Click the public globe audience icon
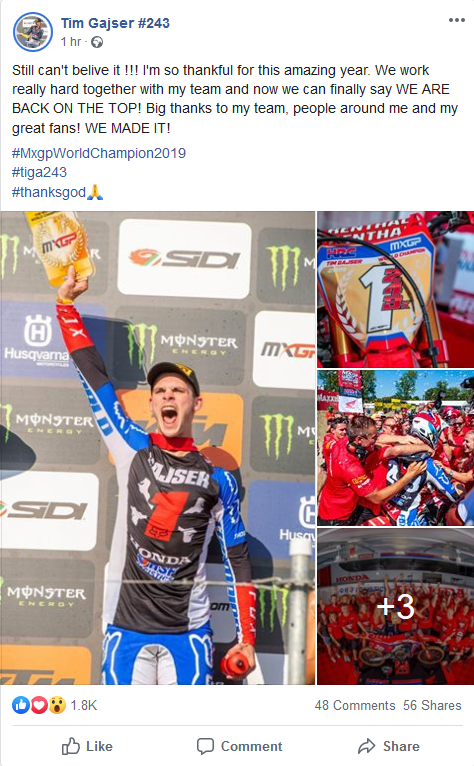Screen dimensions: 474x766 click(x=97, y=43)
